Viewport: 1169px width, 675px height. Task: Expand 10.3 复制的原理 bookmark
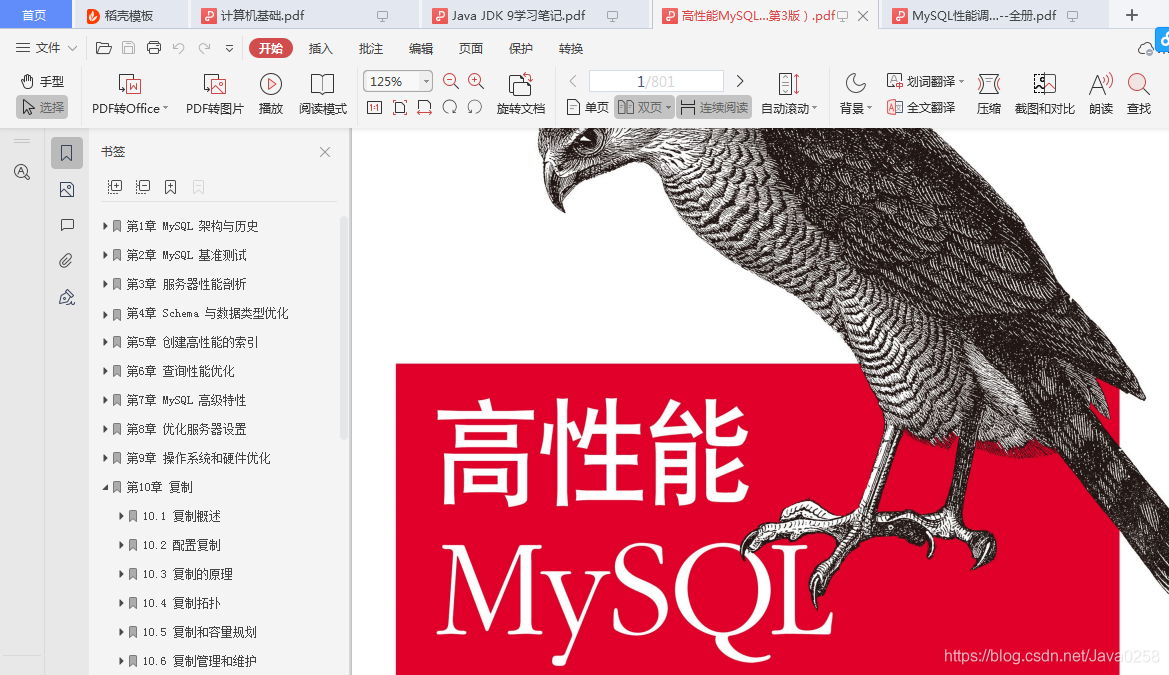[122, 574]
